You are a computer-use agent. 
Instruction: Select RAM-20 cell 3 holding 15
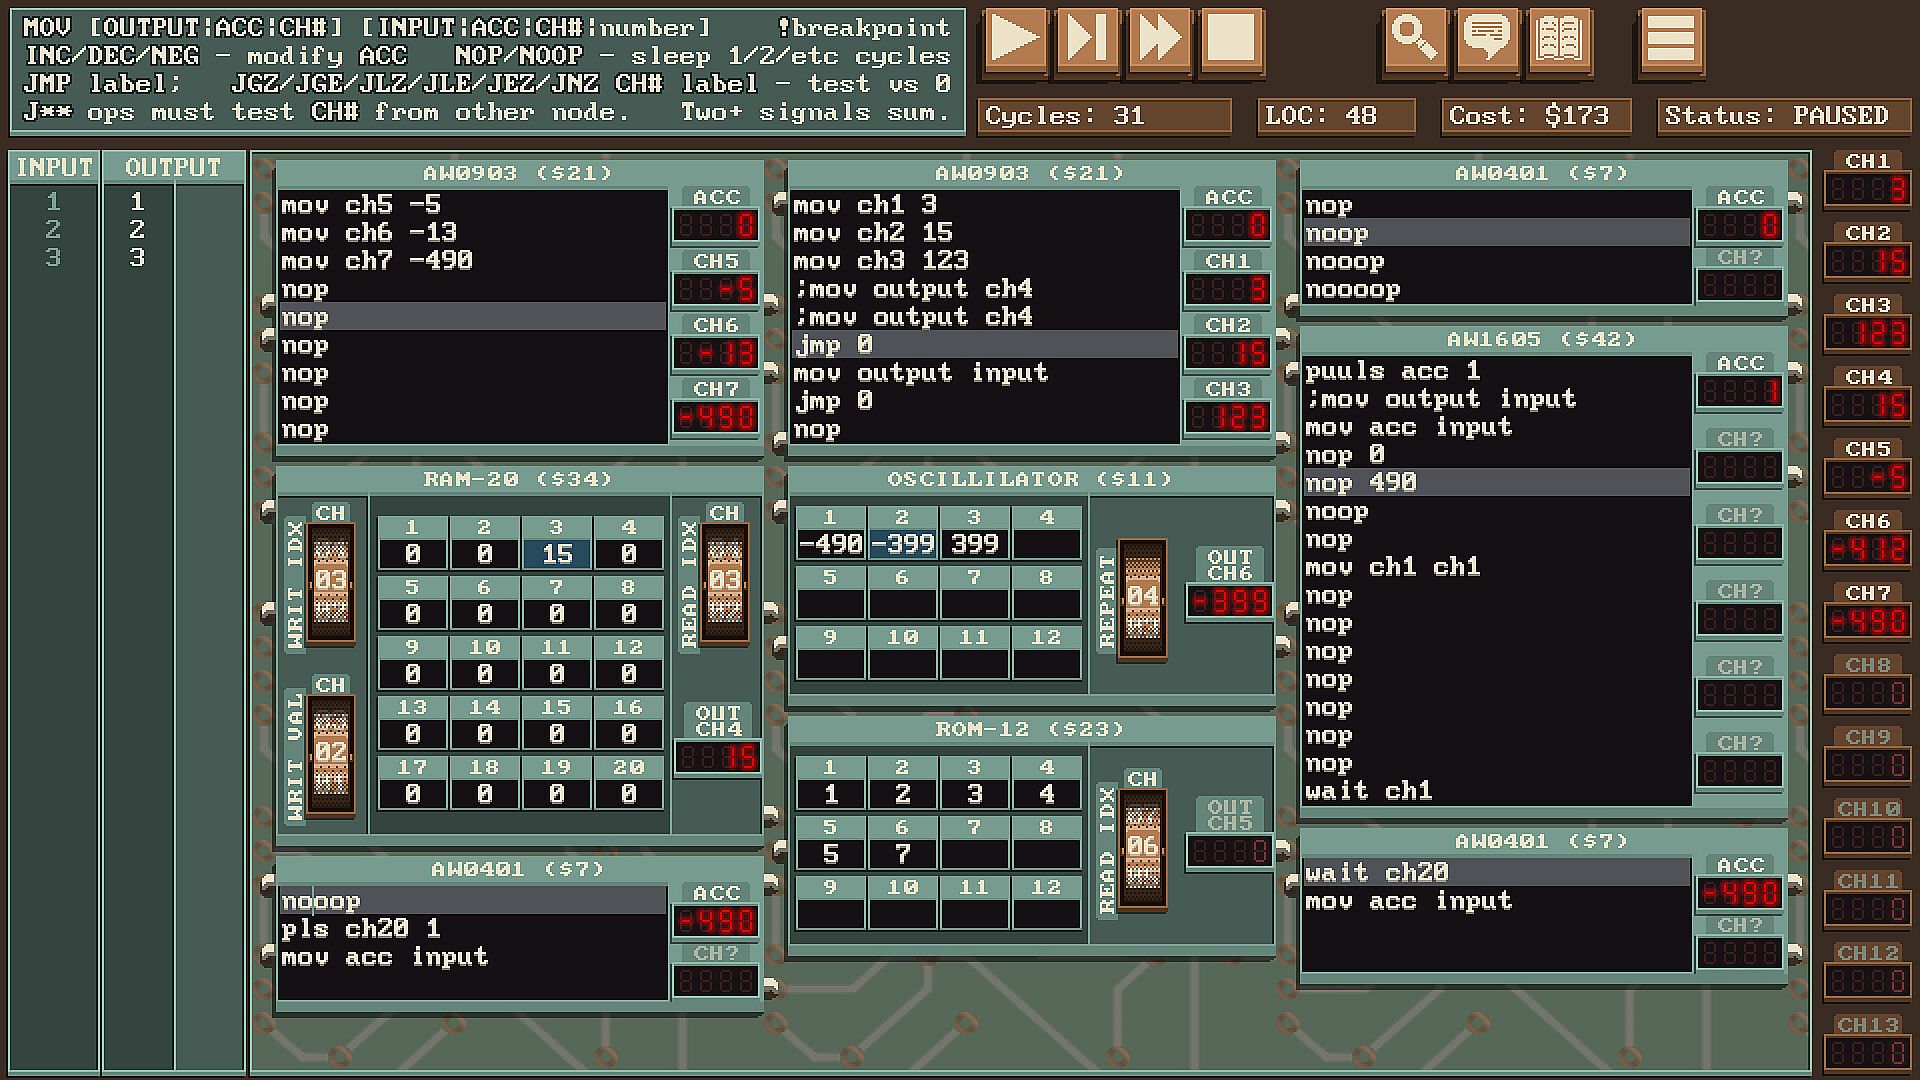pyautogui.click(x=556, y=554)
